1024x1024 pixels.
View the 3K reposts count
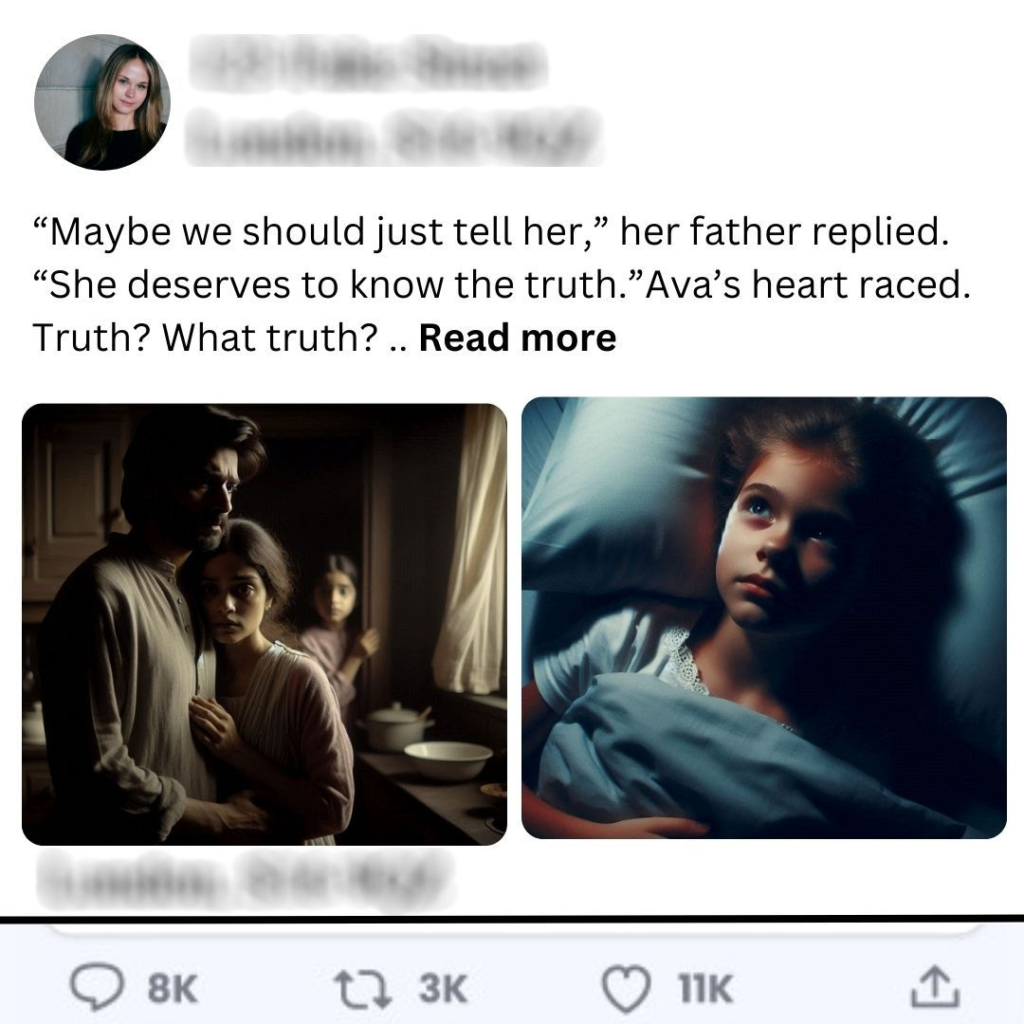point(443,988)
